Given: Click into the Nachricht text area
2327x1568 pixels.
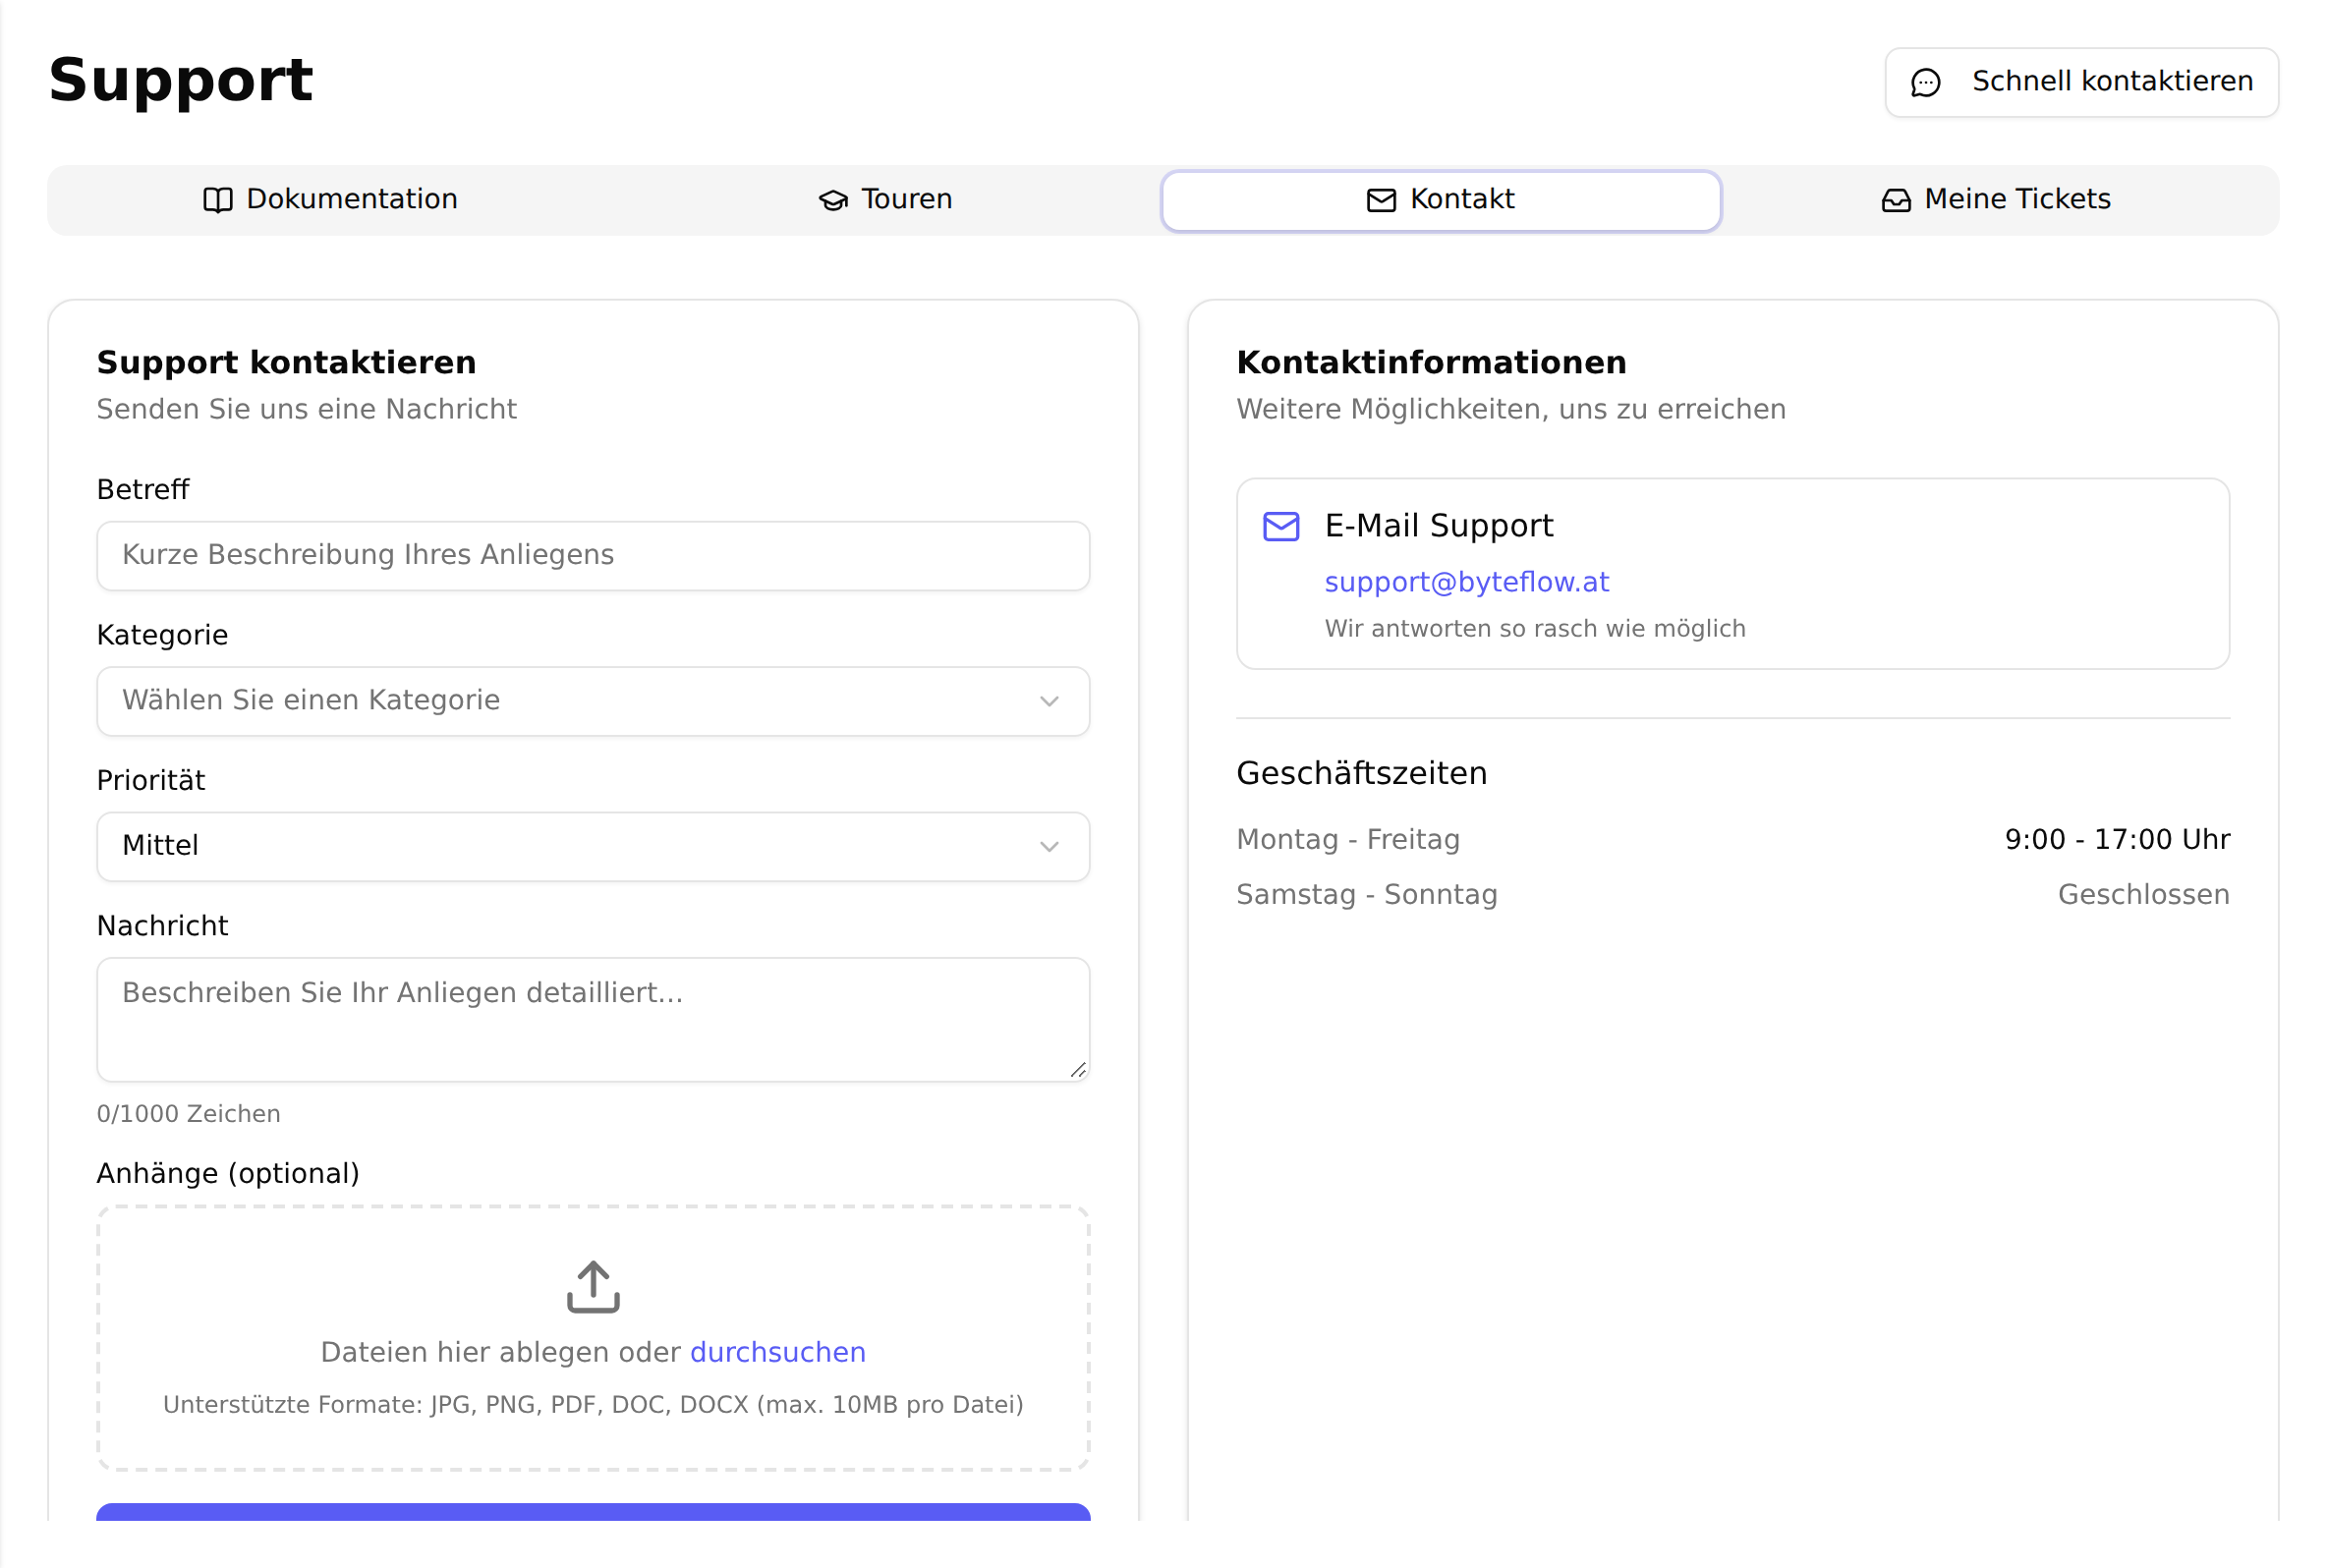Looking at the screenshot, I should (593, 1019).
